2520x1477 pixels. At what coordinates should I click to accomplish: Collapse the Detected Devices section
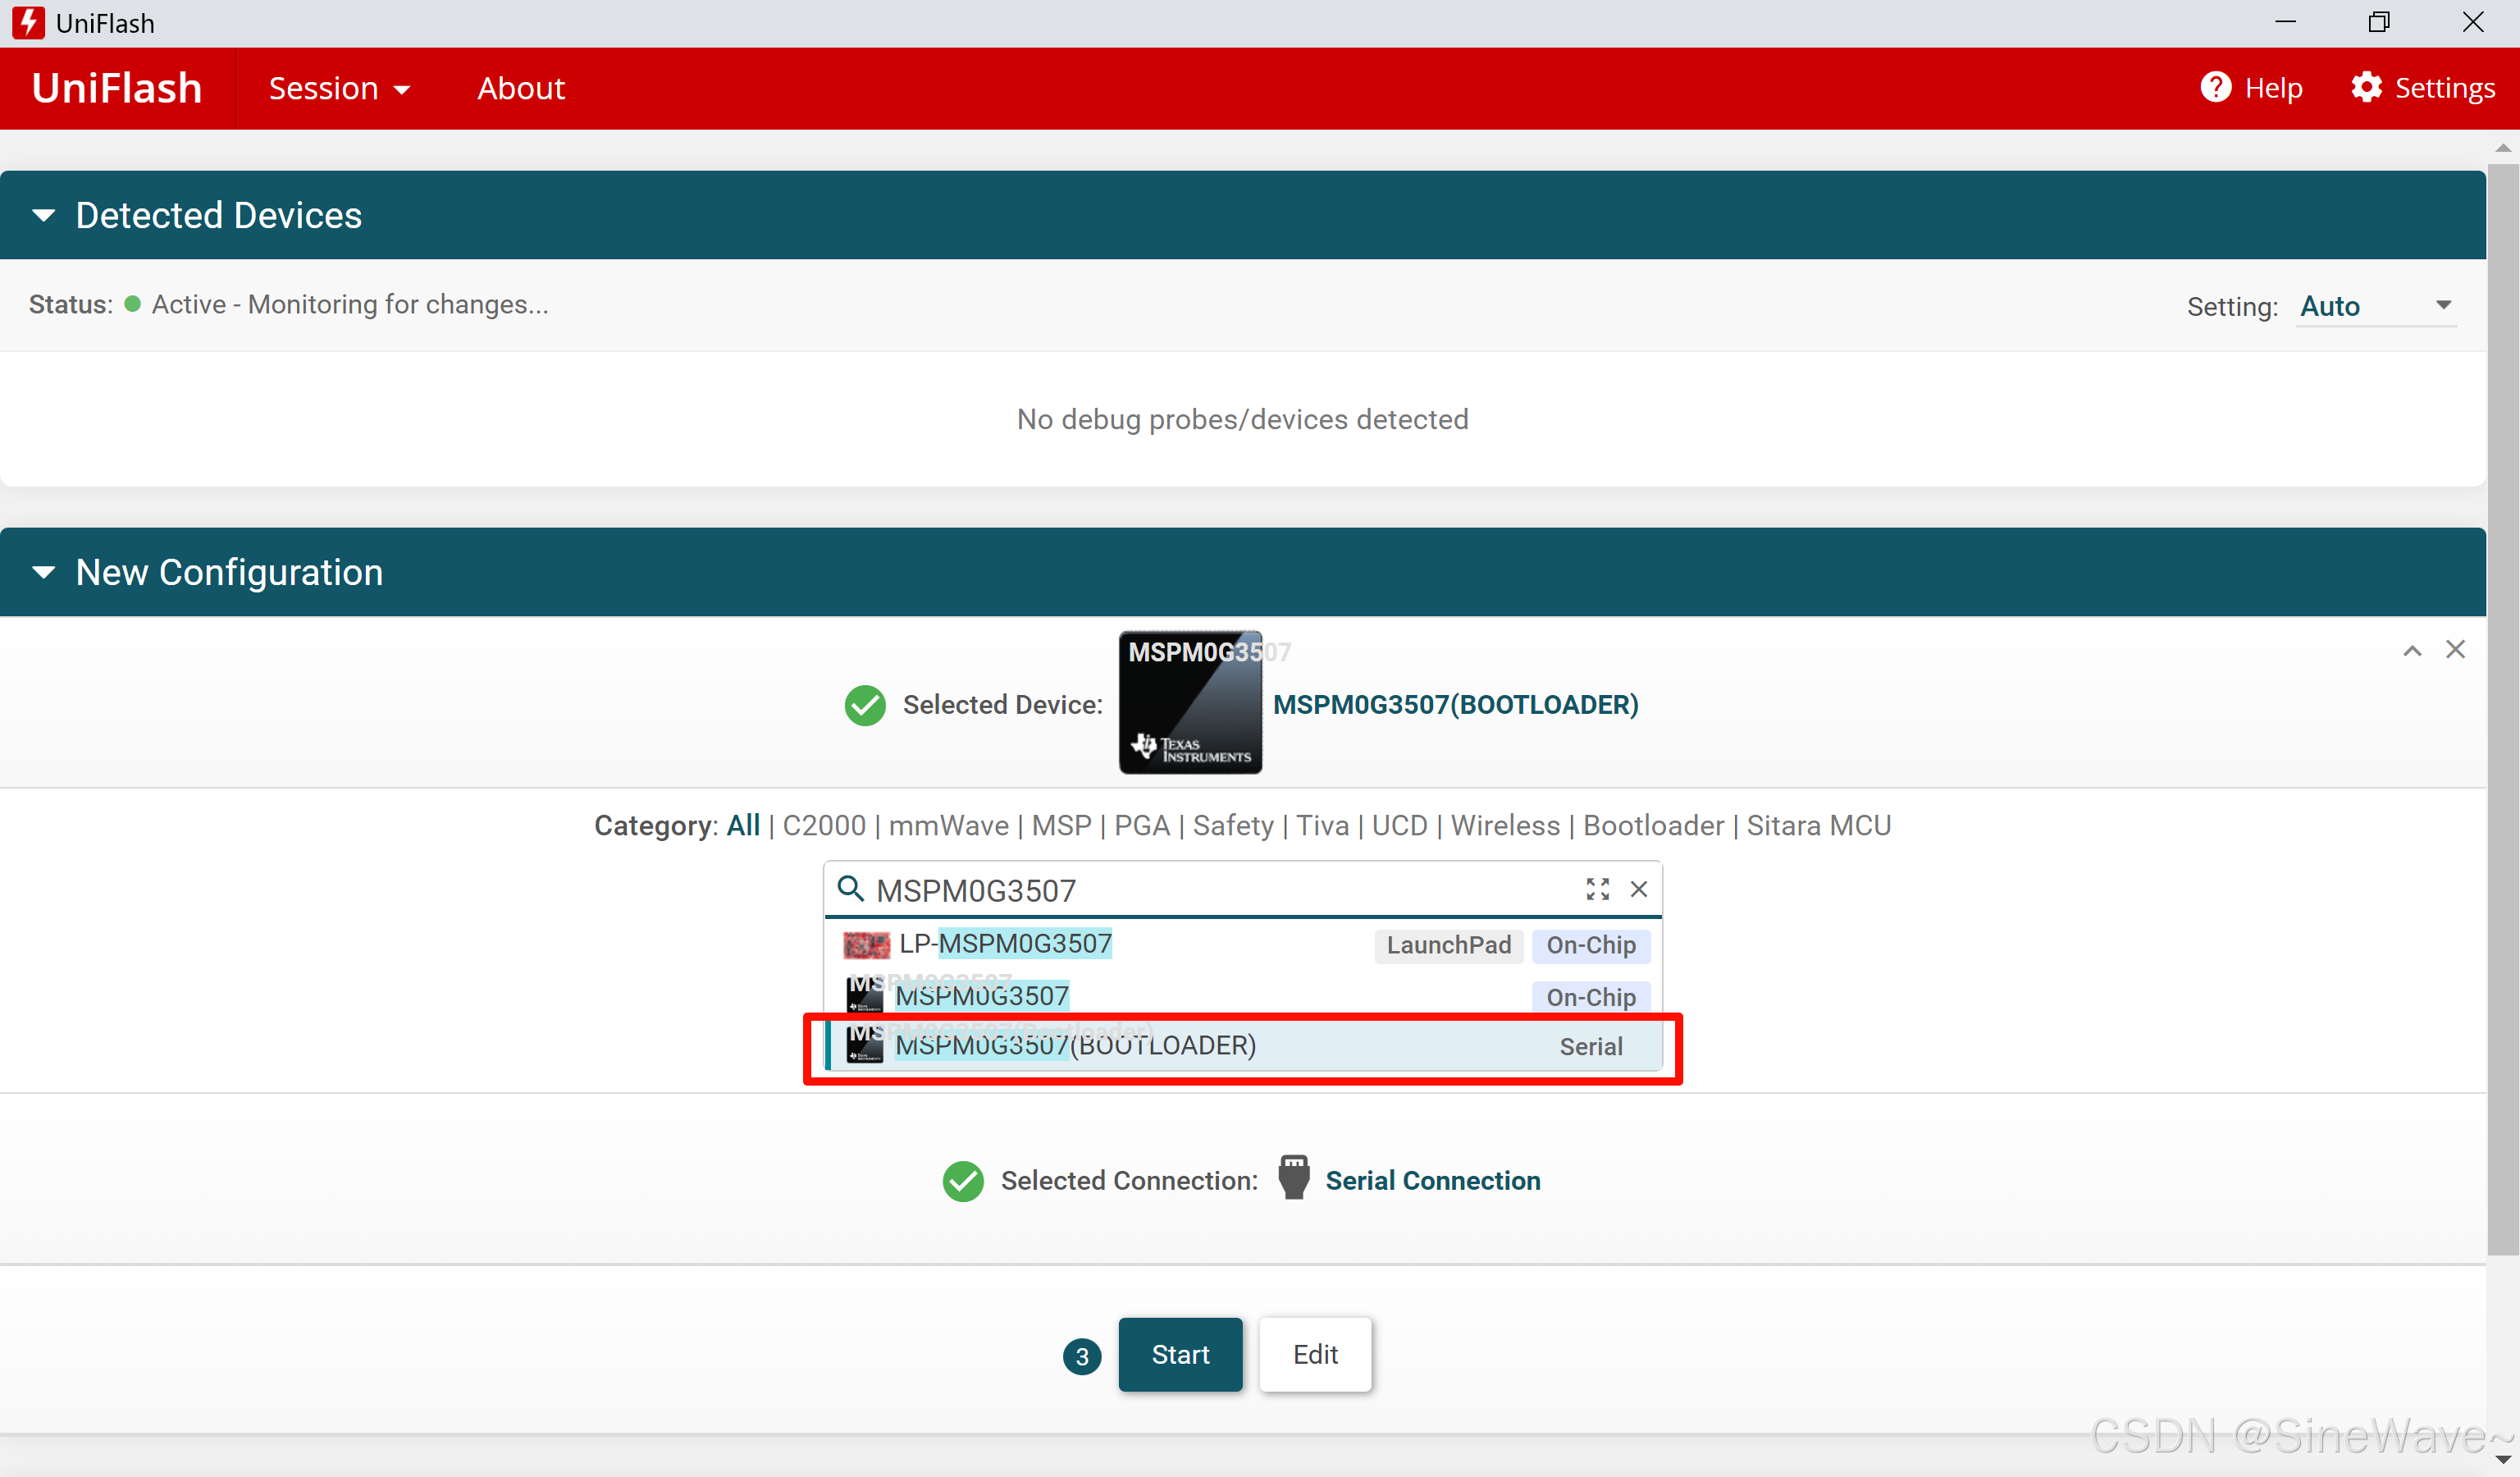pos(44,215)
